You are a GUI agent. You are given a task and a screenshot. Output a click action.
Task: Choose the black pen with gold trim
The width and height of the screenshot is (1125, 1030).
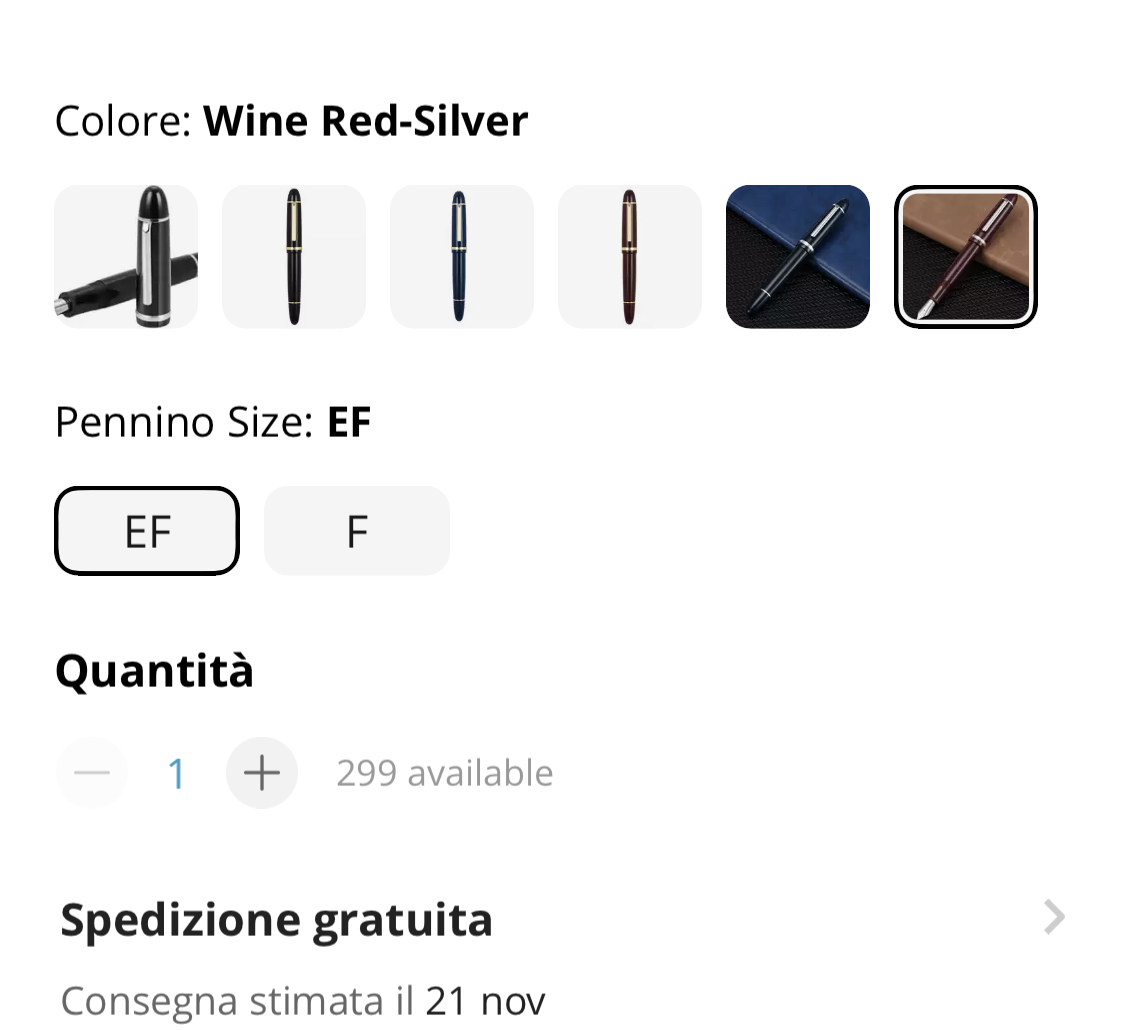pyautogui.click(x=294, y=256)
